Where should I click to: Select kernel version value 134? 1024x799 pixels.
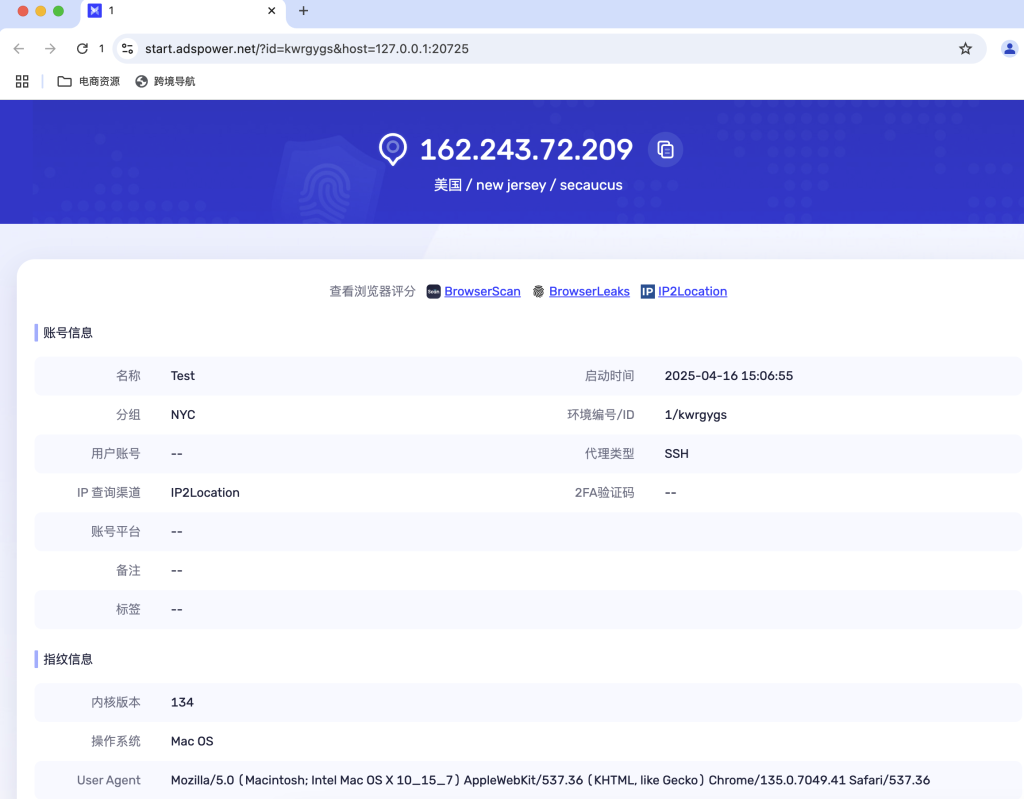click(x=182, y=702)
